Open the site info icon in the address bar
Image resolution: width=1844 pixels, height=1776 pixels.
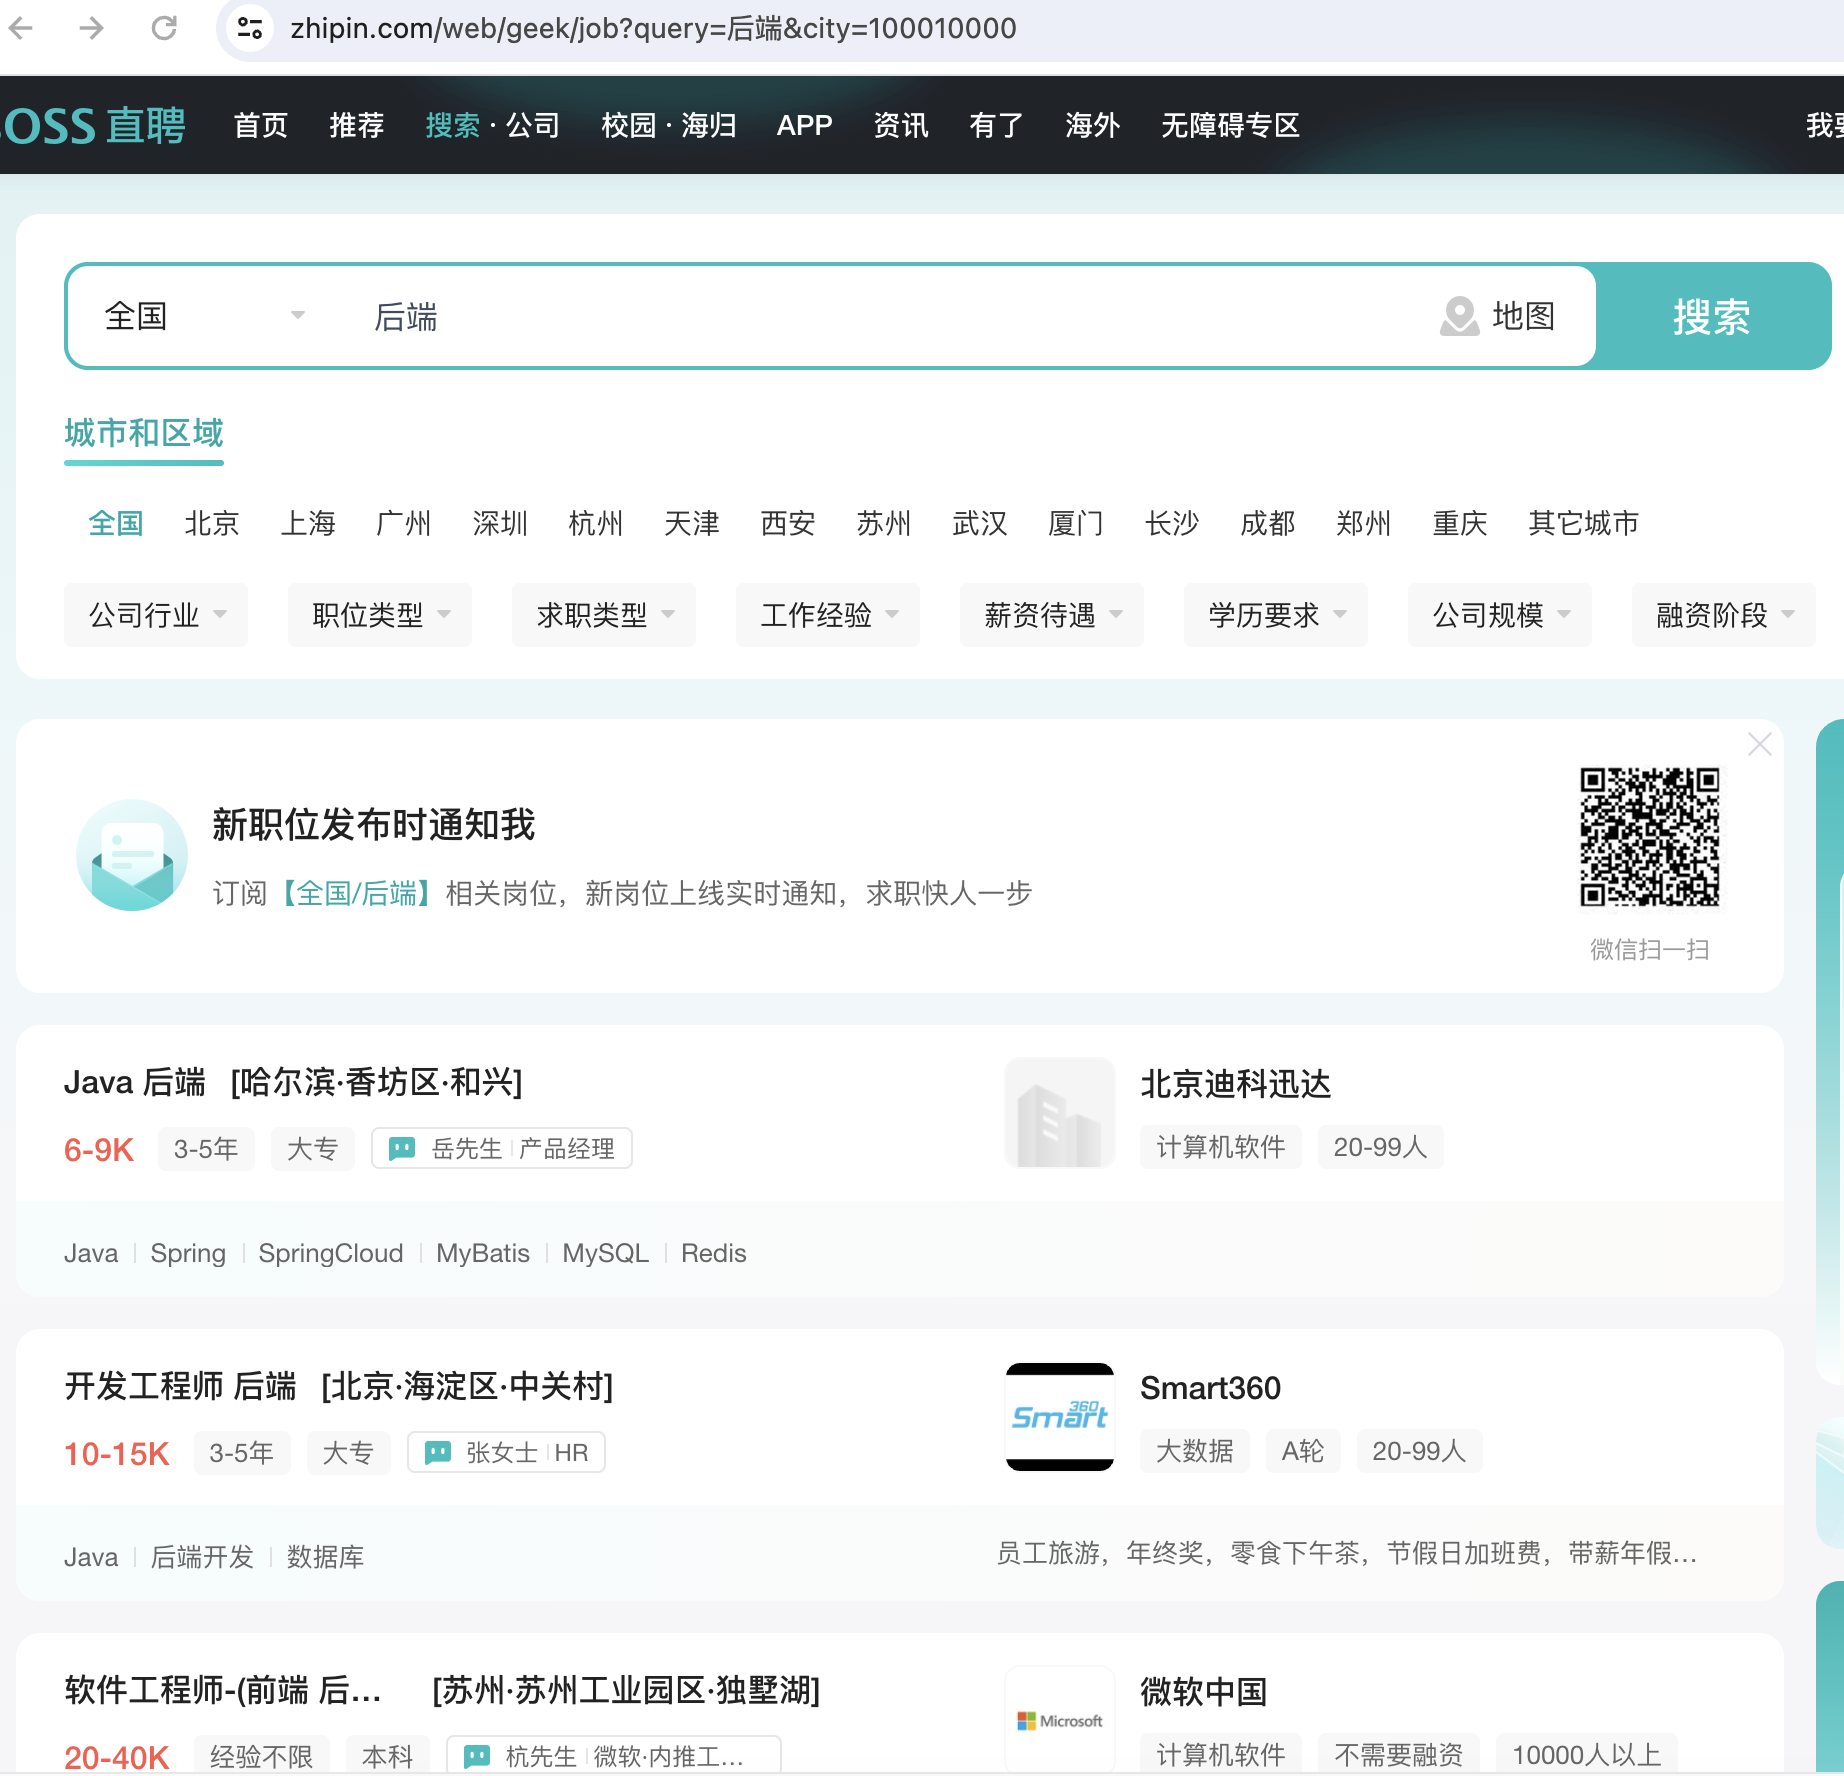(x=250, y=28)
